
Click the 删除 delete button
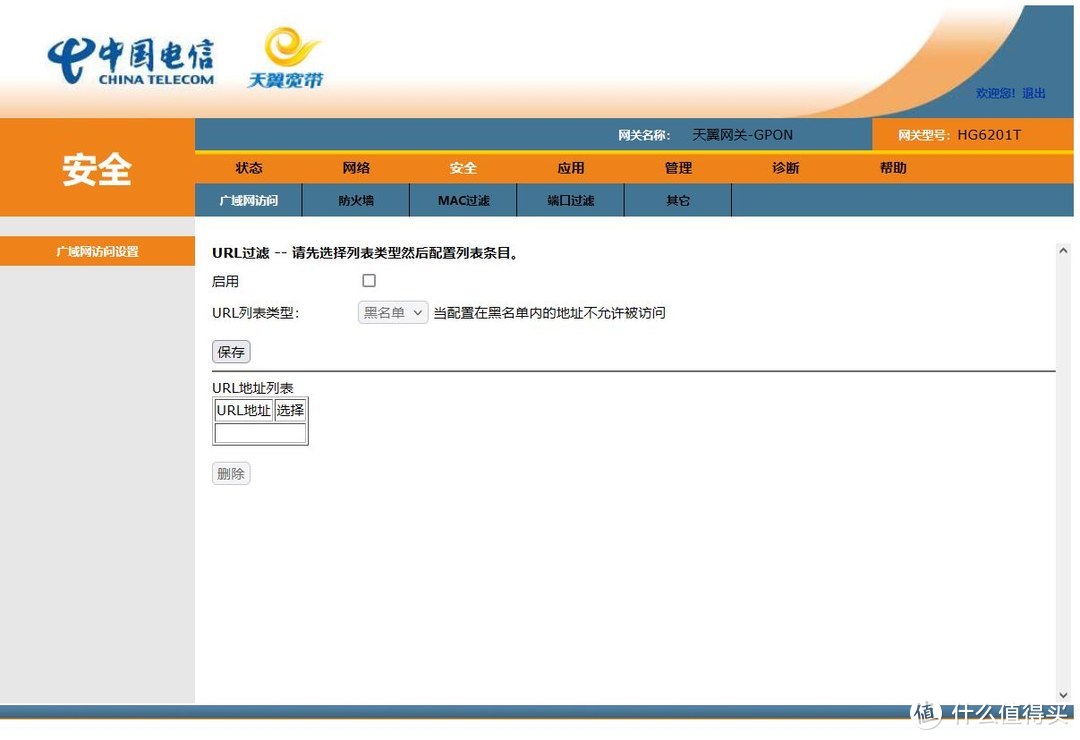(x=230, y=473)
